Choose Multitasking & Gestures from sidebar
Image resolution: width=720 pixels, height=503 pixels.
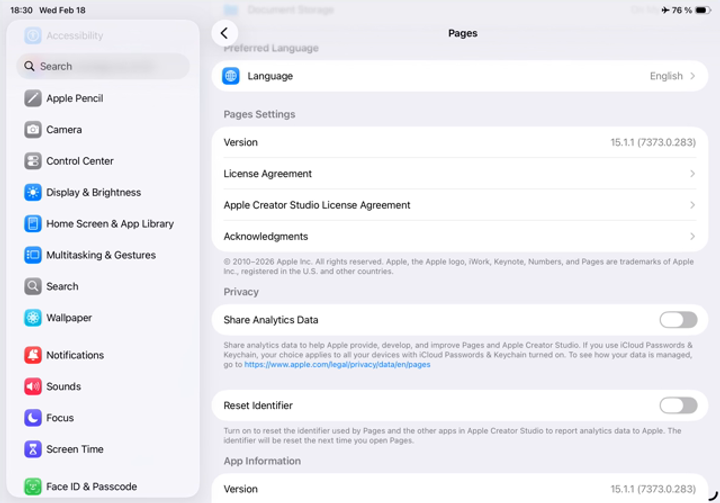point(100,255)
